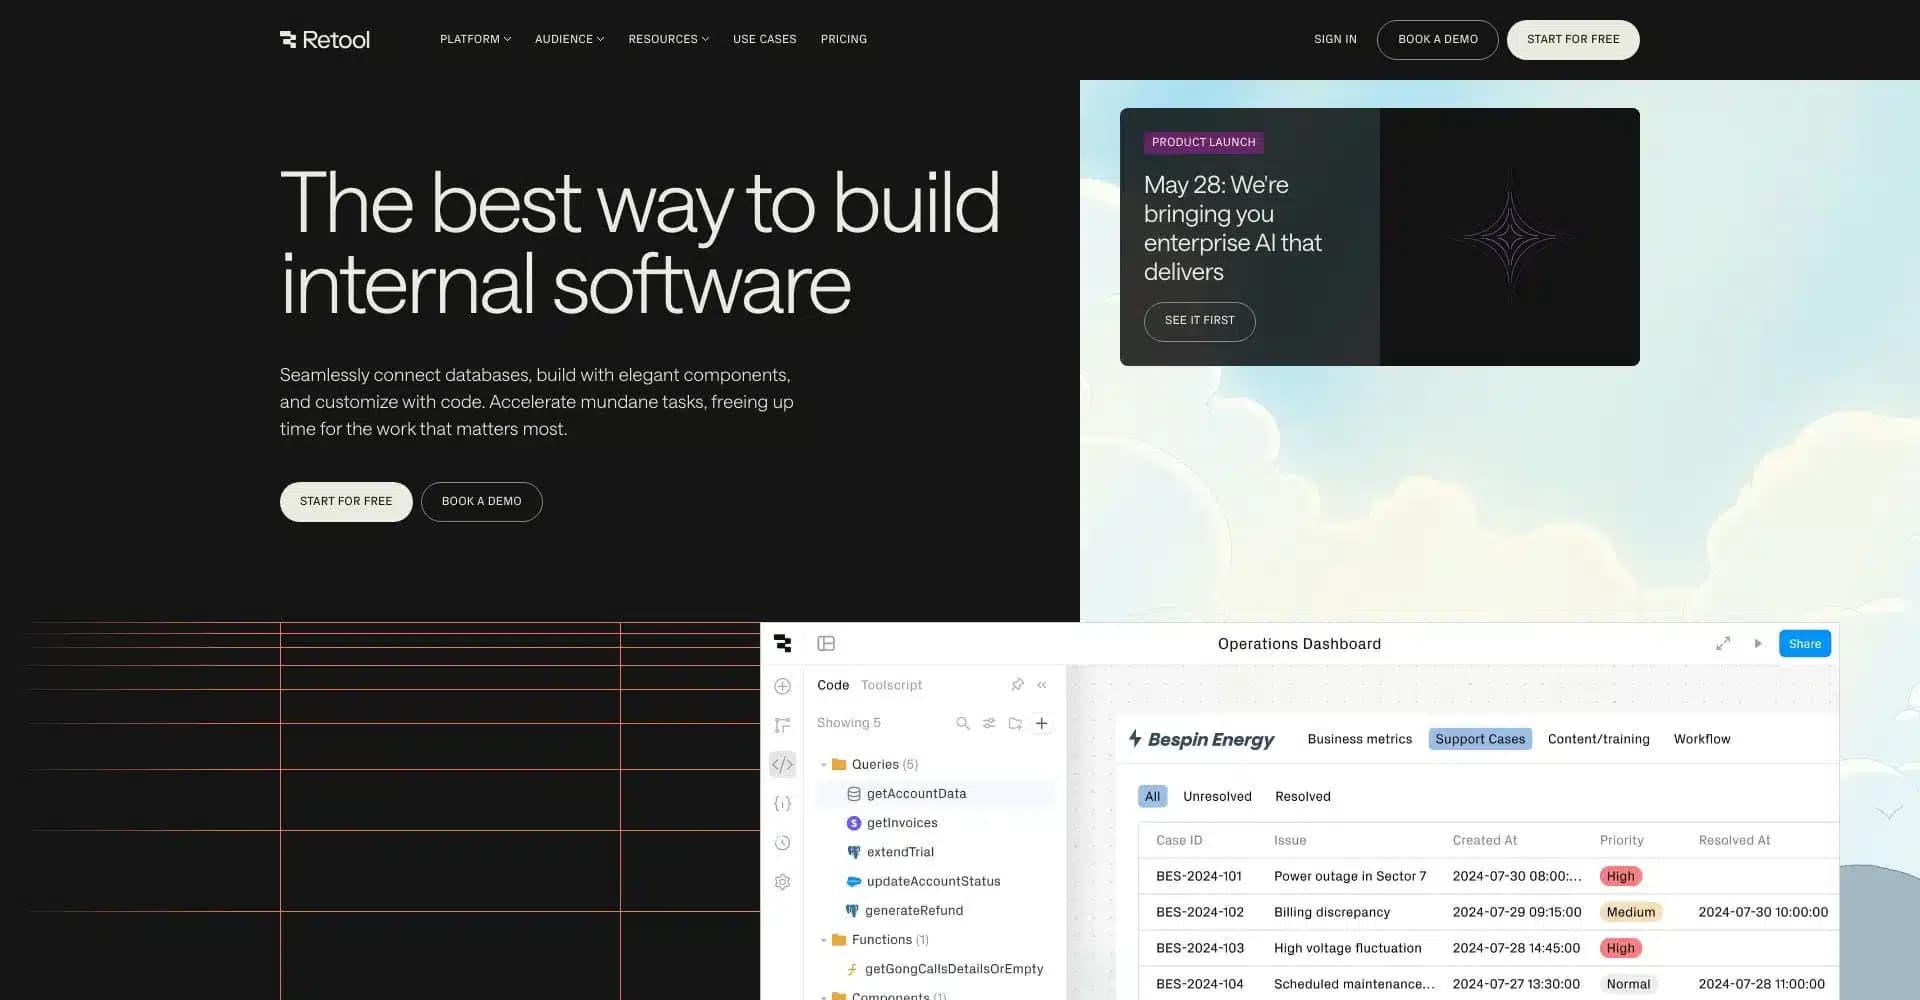
Task: Open the history clock sidebar icon
Action: (782, 843)
